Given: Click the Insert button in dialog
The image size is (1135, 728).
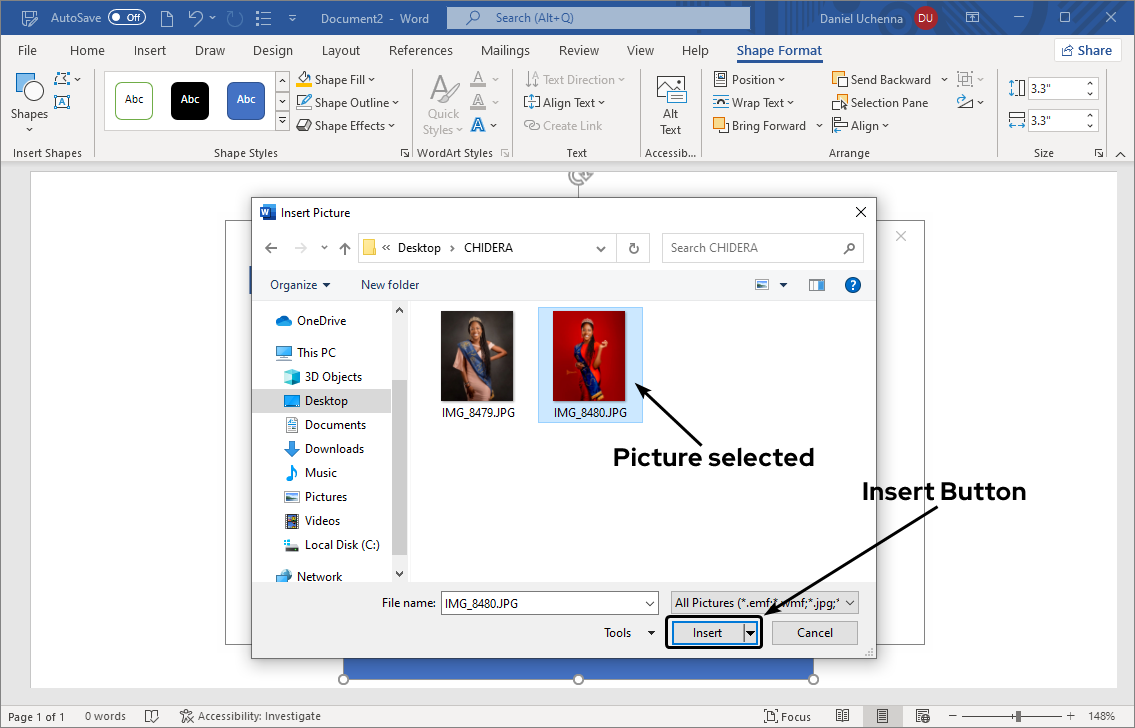Looking at the screenshot, I should (x=707, y=633).
